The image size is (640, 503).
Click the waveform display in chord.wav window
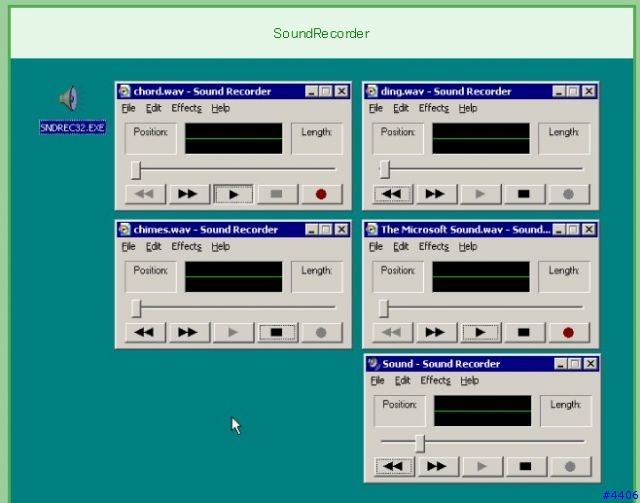pyautogui.click(x=233, y=138)
